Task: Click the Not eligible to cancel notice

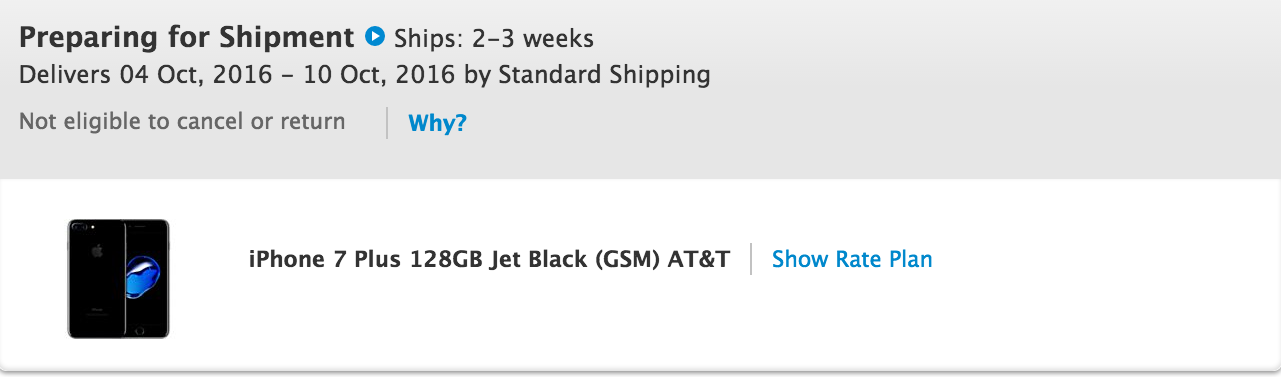Action: coord(182,122)
